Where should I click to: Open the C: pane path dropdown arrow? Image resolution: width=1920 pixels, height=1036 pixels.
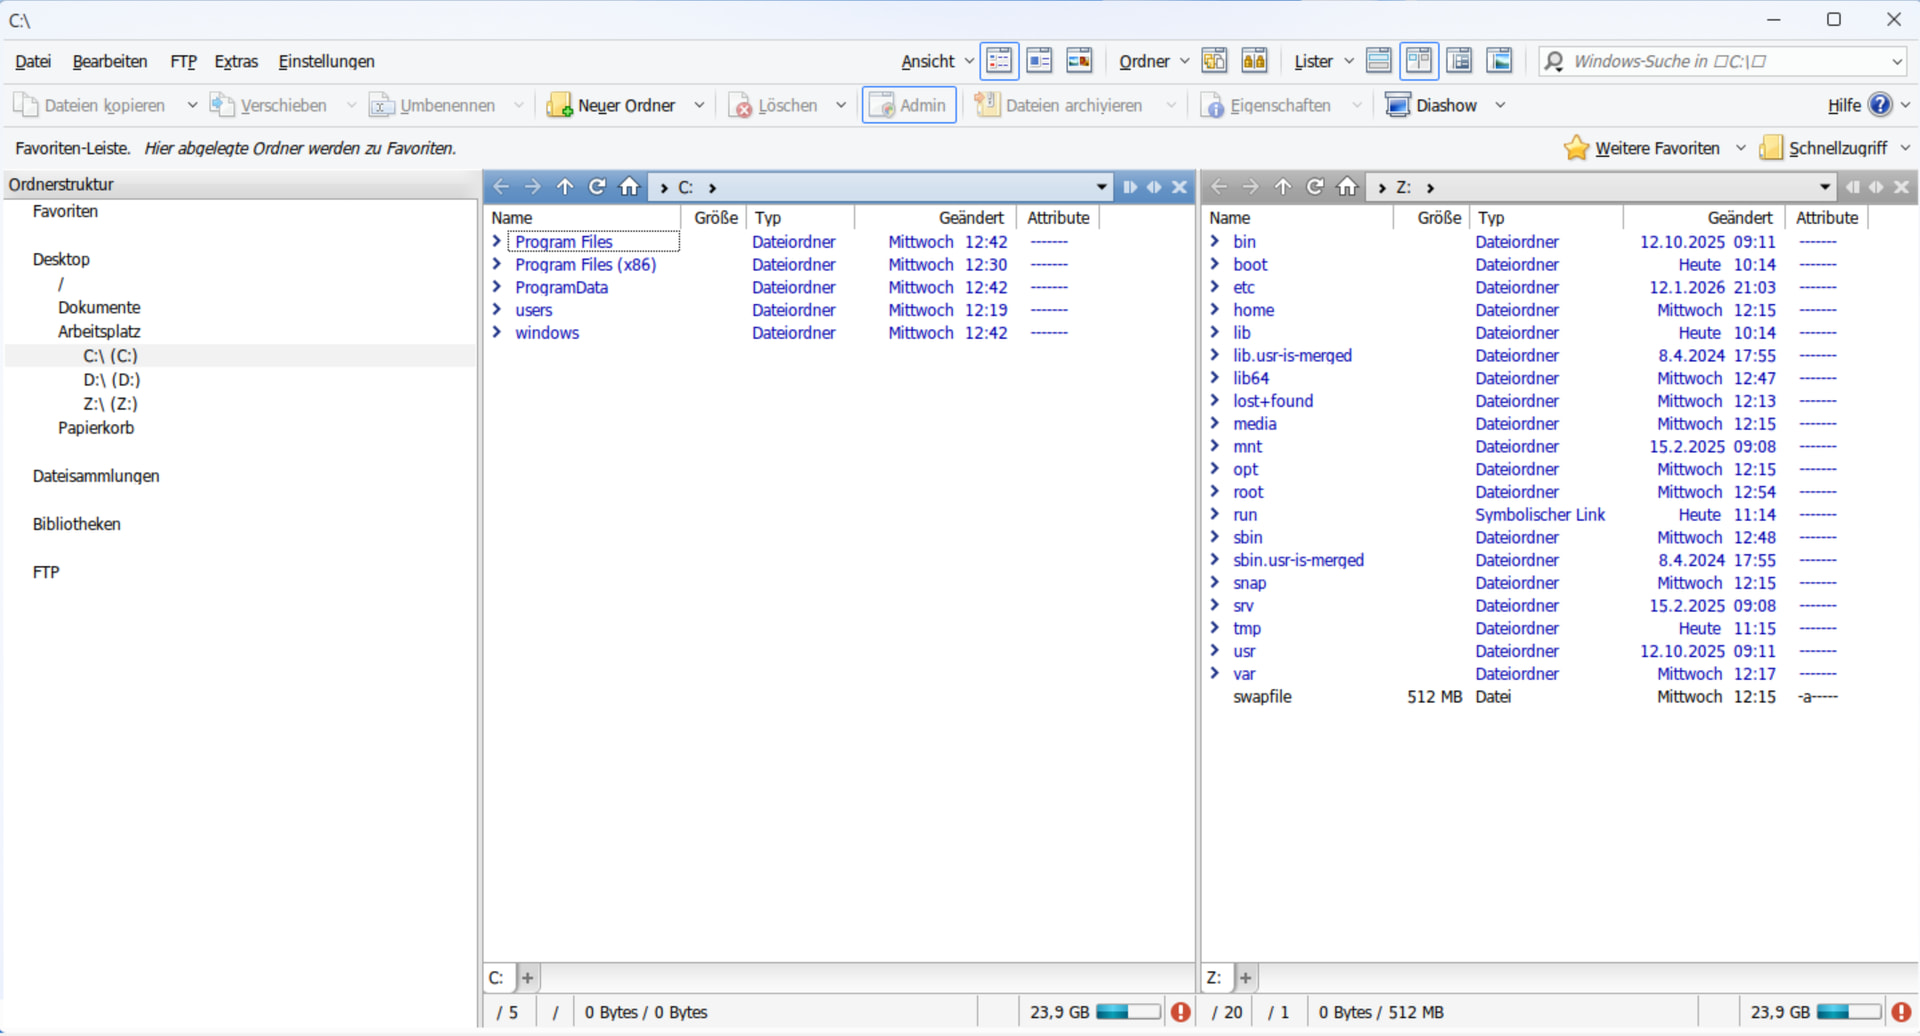coord(1101,187)
